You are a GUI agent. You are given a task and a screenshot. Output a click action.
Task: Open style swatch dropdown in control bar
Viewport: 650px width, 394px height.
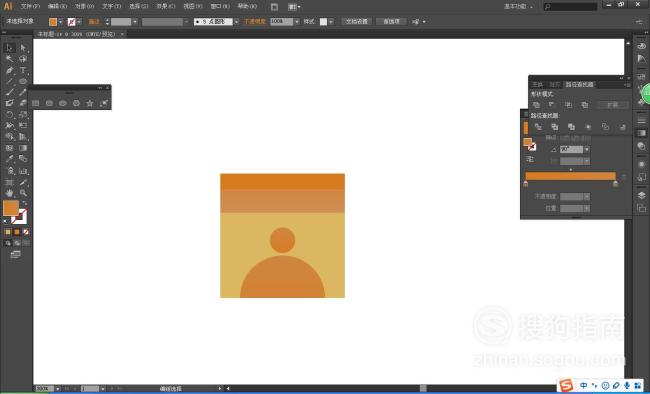(331, 22)
